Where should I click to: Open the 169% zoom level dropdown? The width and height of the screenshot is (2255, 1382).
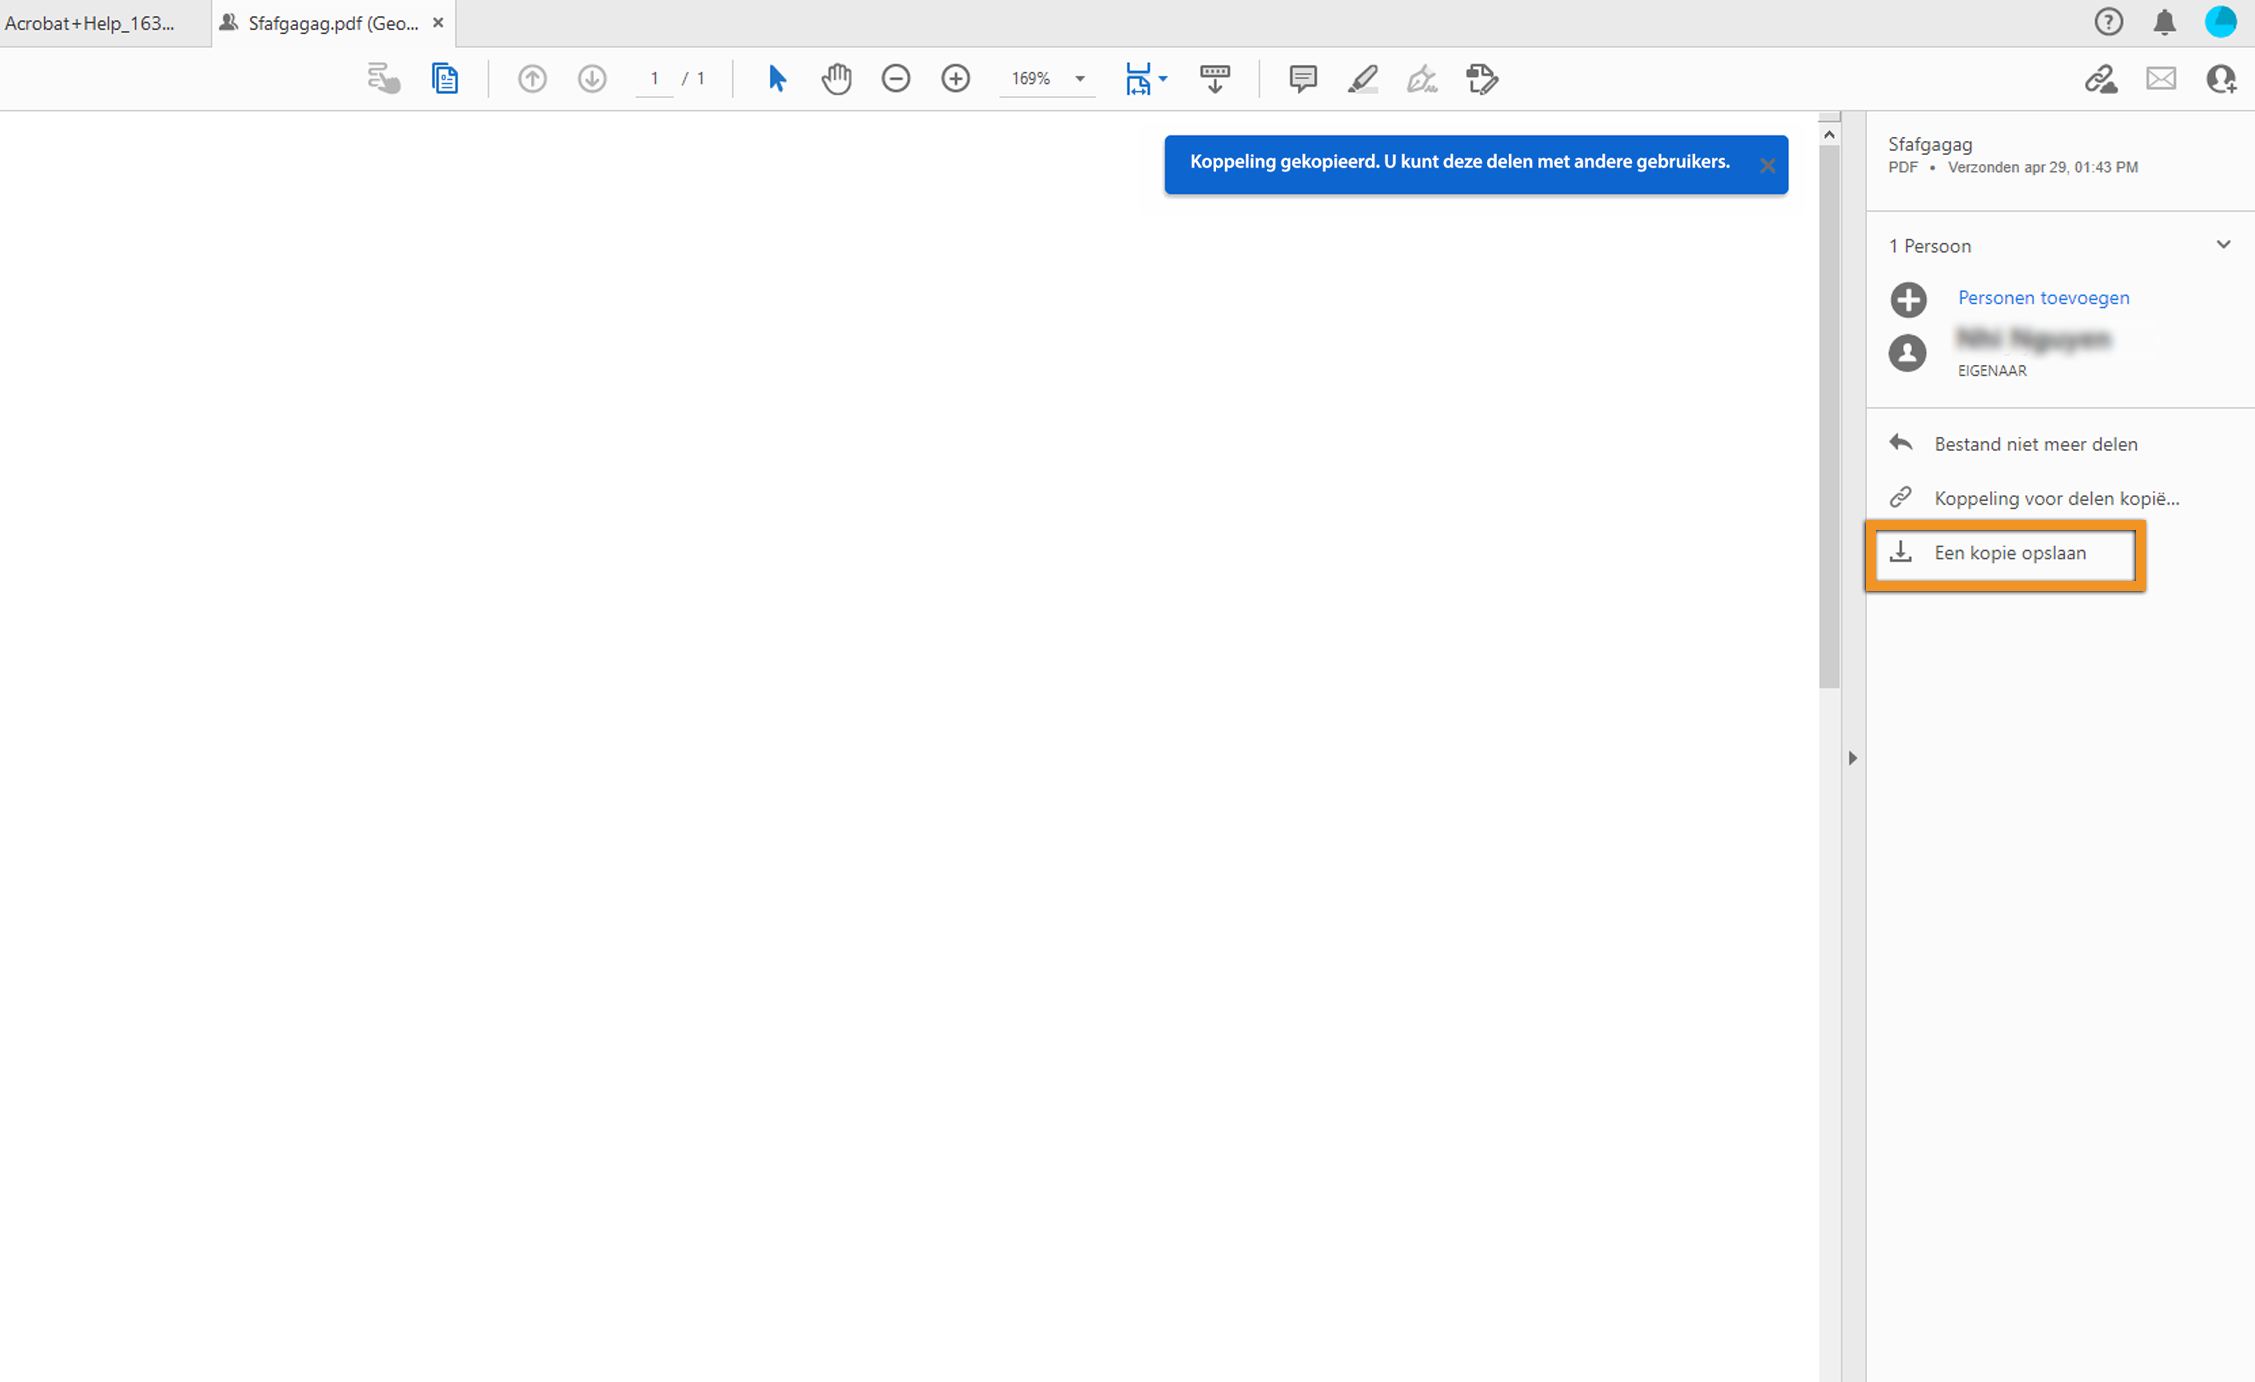(x=1080, y=78)
